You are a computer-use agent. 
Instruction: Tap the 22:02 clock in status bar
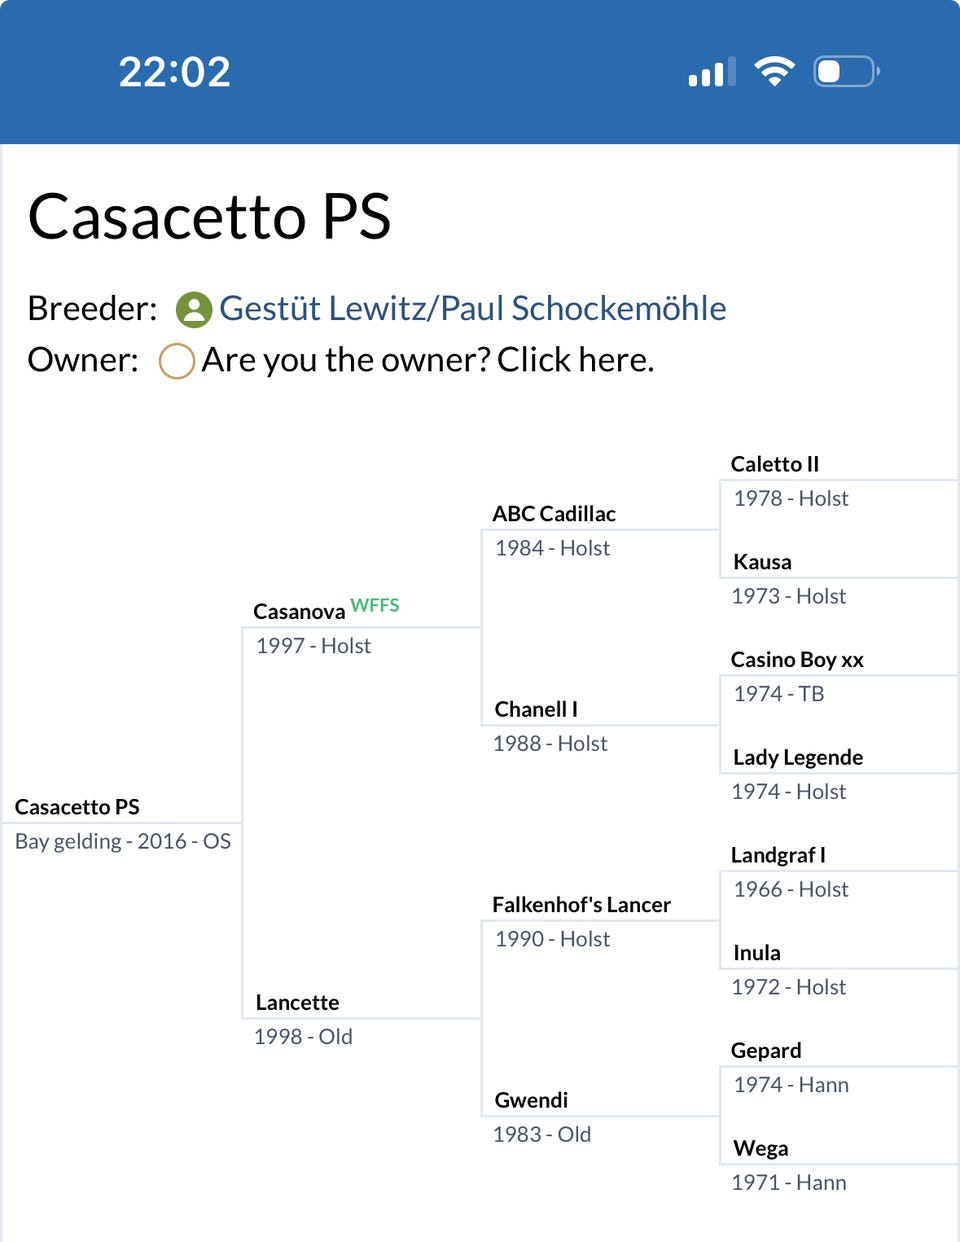coord(175,72)
